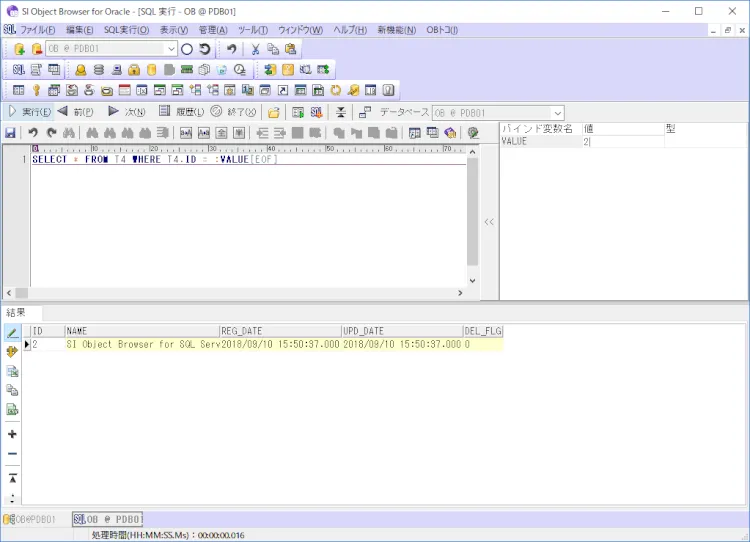Switch to the SQL OB @ PDB01 window tab
The width and height of the screenshot is (750, 542).
tap(108, 520)
